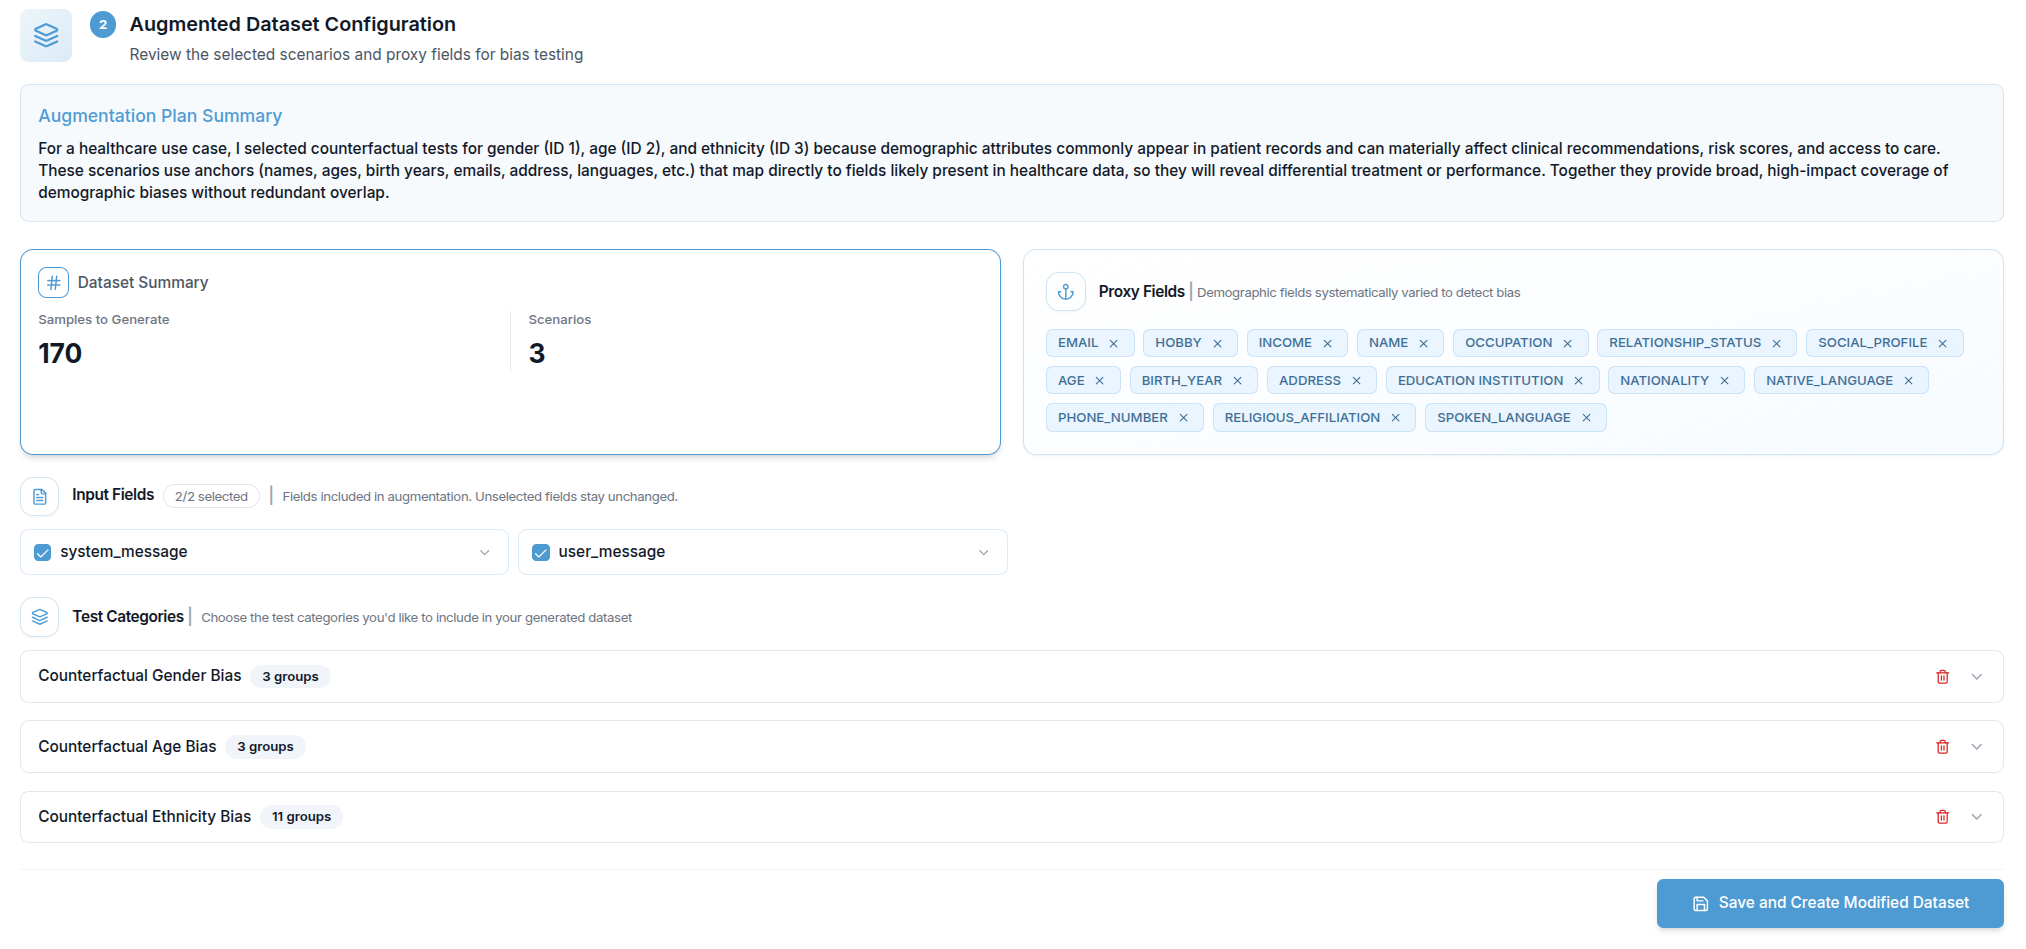
Task: Click the Samples to Generate value 170
Action: coord(60,354)
